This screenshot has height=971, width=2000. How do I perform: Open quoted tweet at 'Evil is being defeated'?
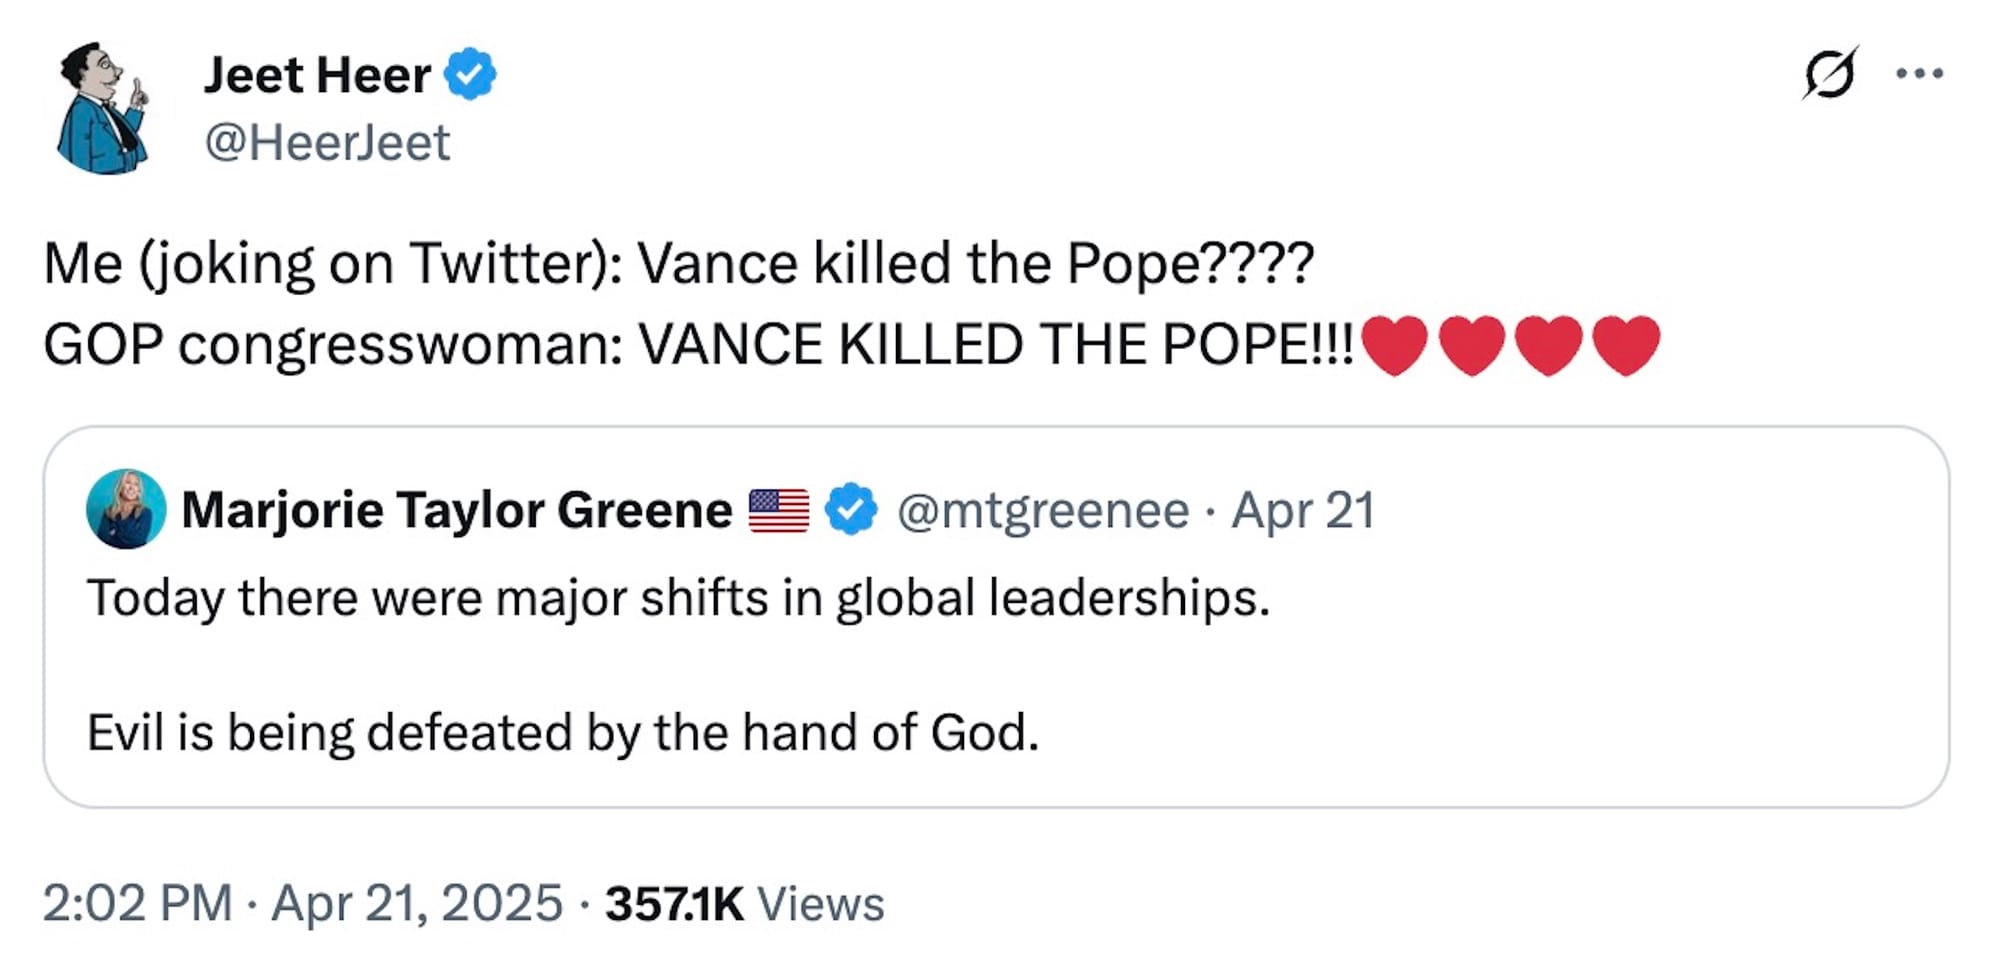[x=562, y=732]
